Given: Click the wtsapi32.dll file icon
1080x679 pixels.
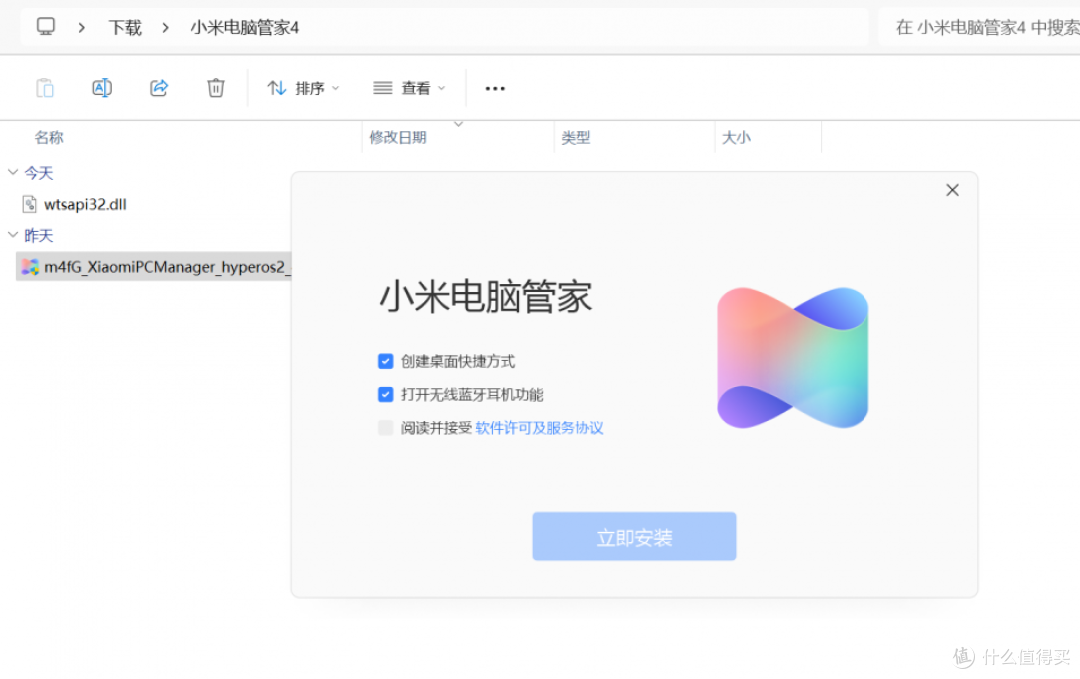Looking at the screenshot, I should [30, 205].
